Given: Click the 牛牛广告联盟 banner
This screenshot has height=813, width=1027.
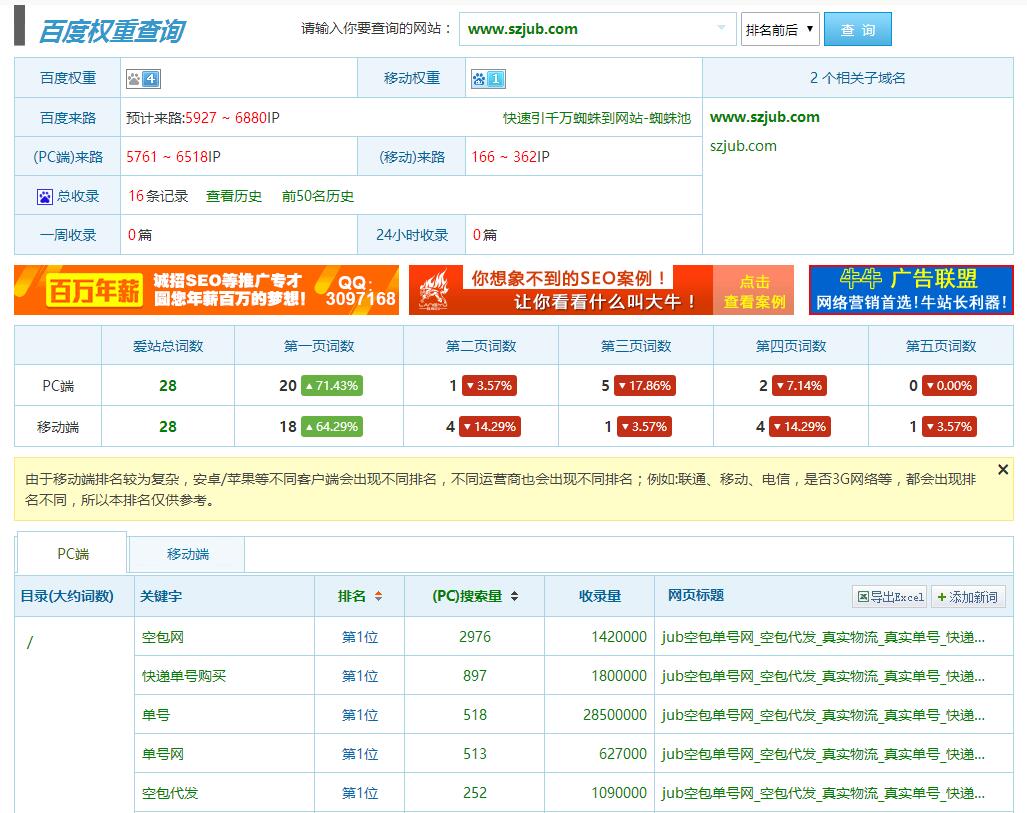Looking at the screenshot, I should pyautogui.click(x=911, y=290).
